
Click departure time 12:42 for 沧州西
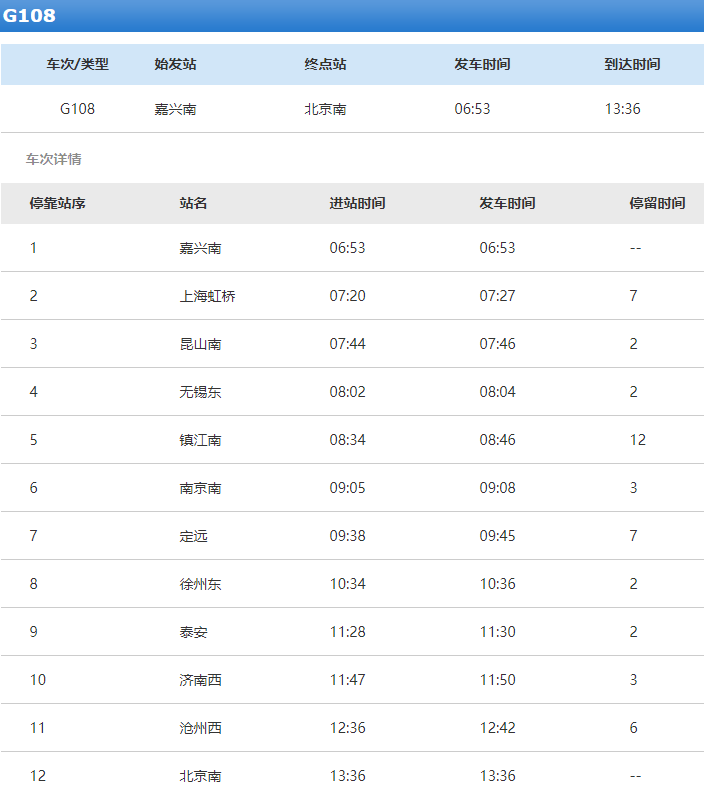click(497, 727)
